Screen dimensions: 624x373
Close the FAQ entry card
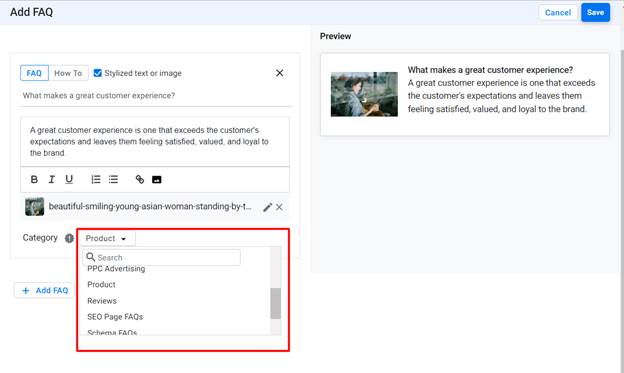[x=280, y=73]
